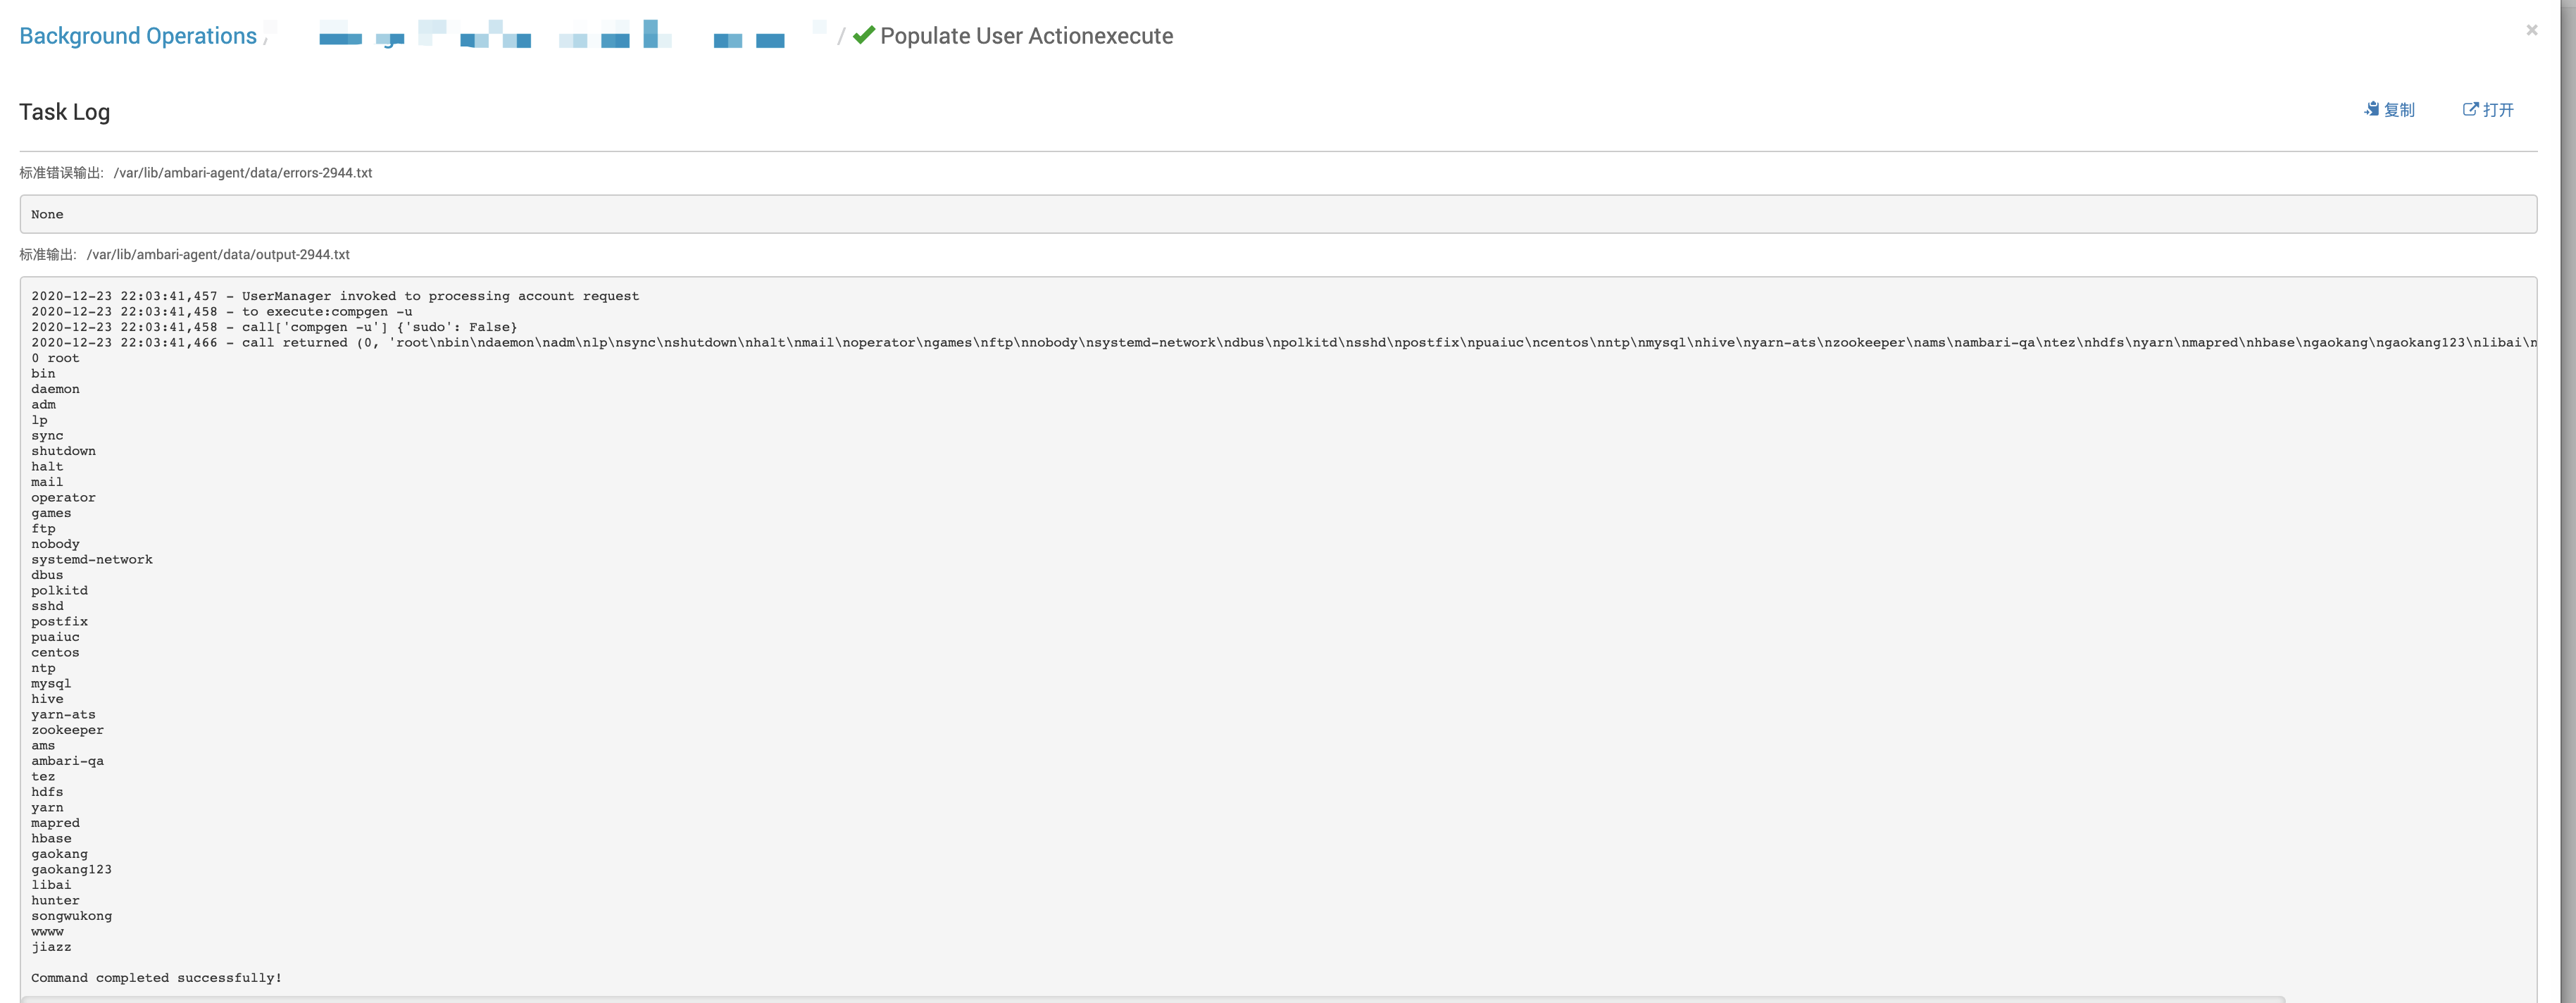This screenshot has width=2576, height=1003.
Task: Click the 'gaokang123' user line
Action: 71,869
